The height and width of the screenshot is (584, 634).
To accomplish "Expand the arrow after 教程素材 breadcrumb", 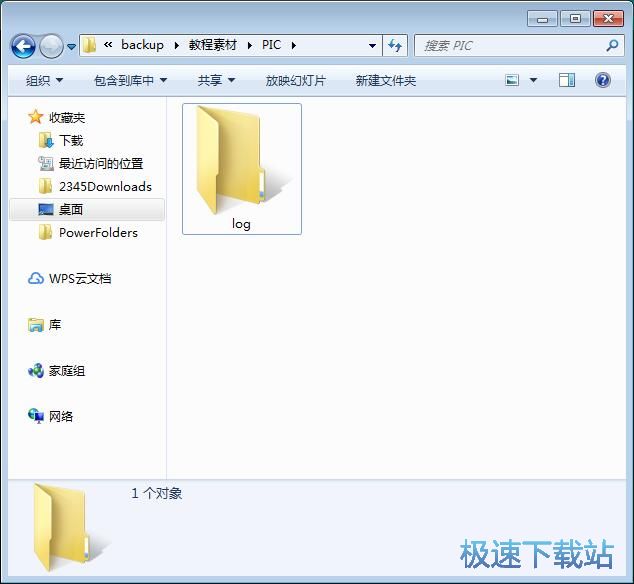I will point(249,45).
